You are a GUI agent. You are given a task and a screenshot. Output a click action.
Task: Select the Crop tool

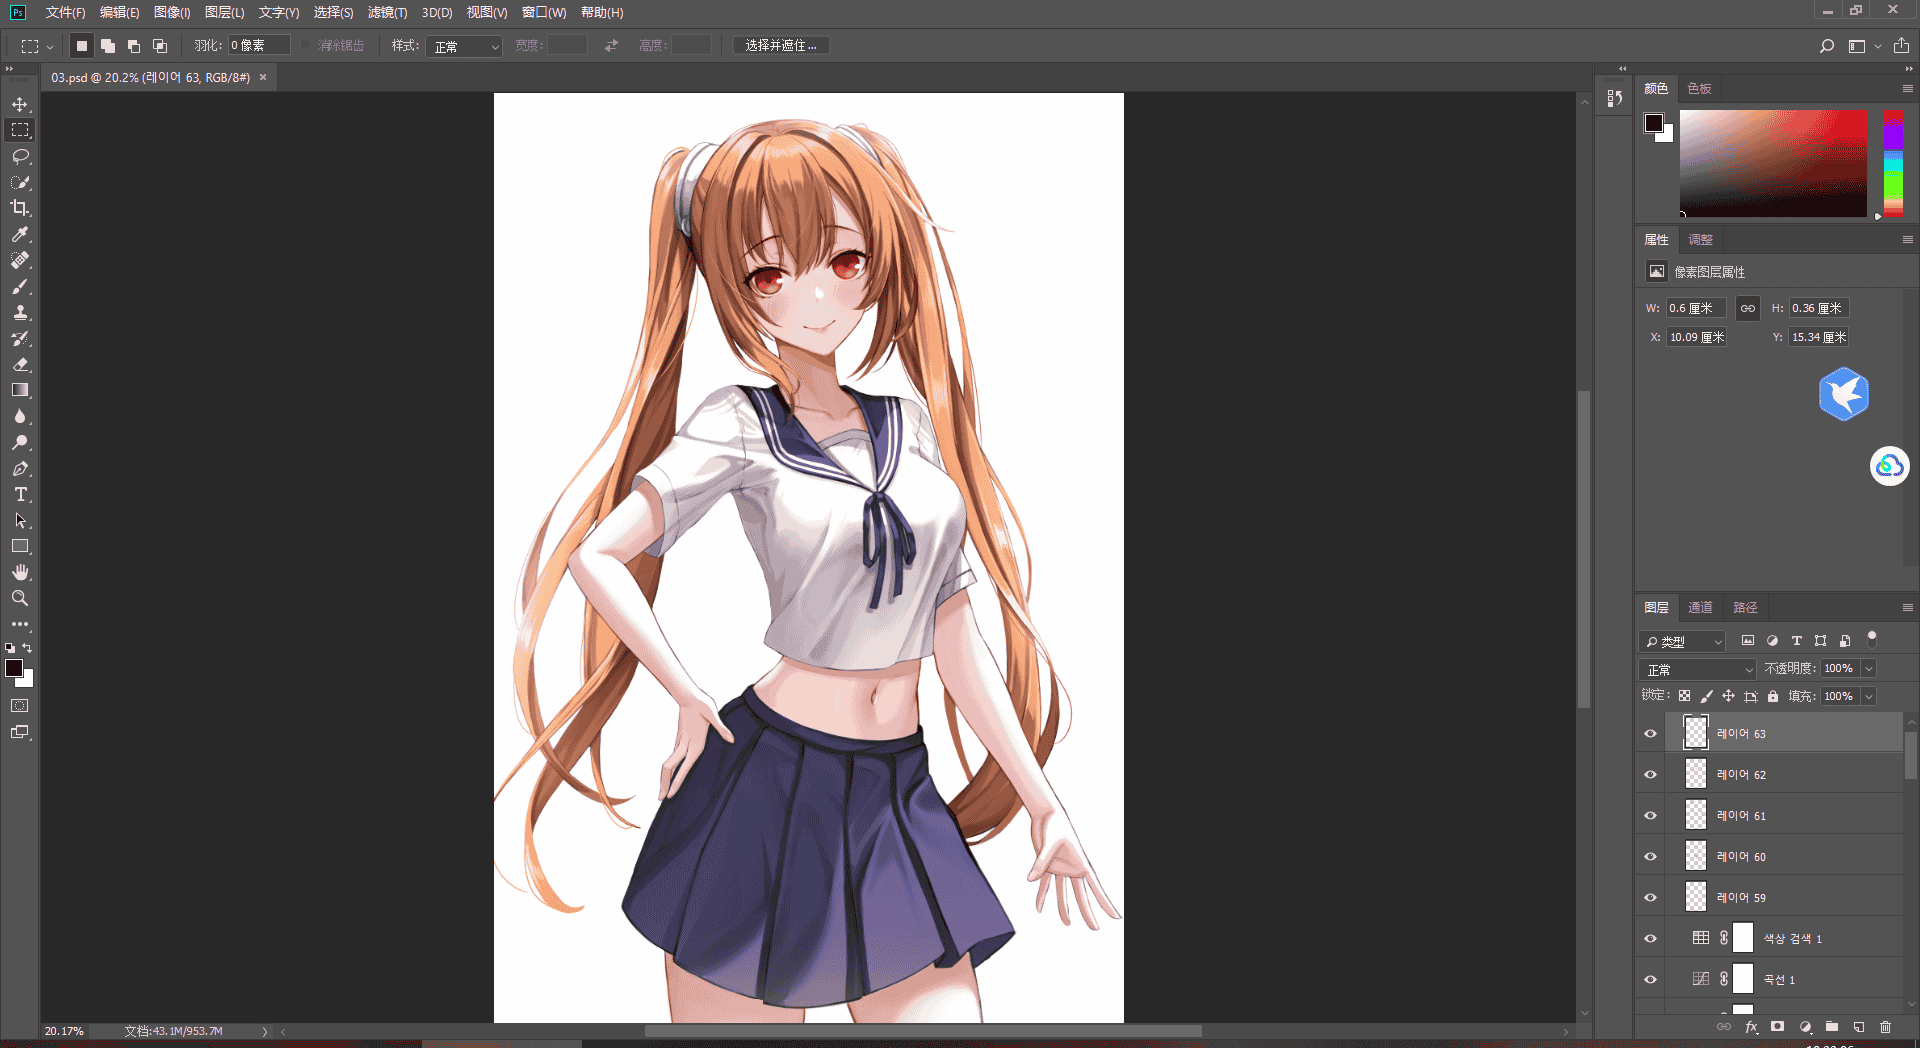point(20,208)
